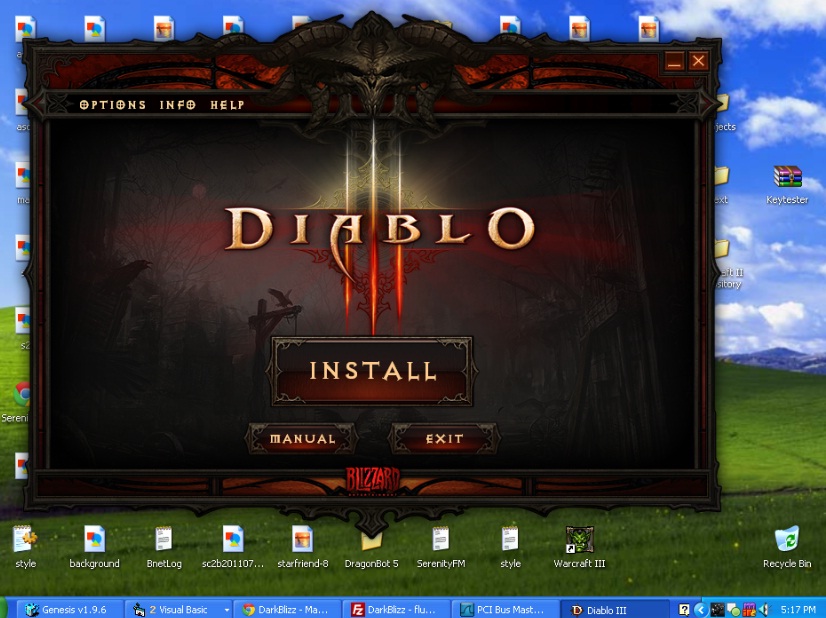Open the HELP menu
Image resolution: width=826 pixels, height=618 pixels.
pos(227,105)
